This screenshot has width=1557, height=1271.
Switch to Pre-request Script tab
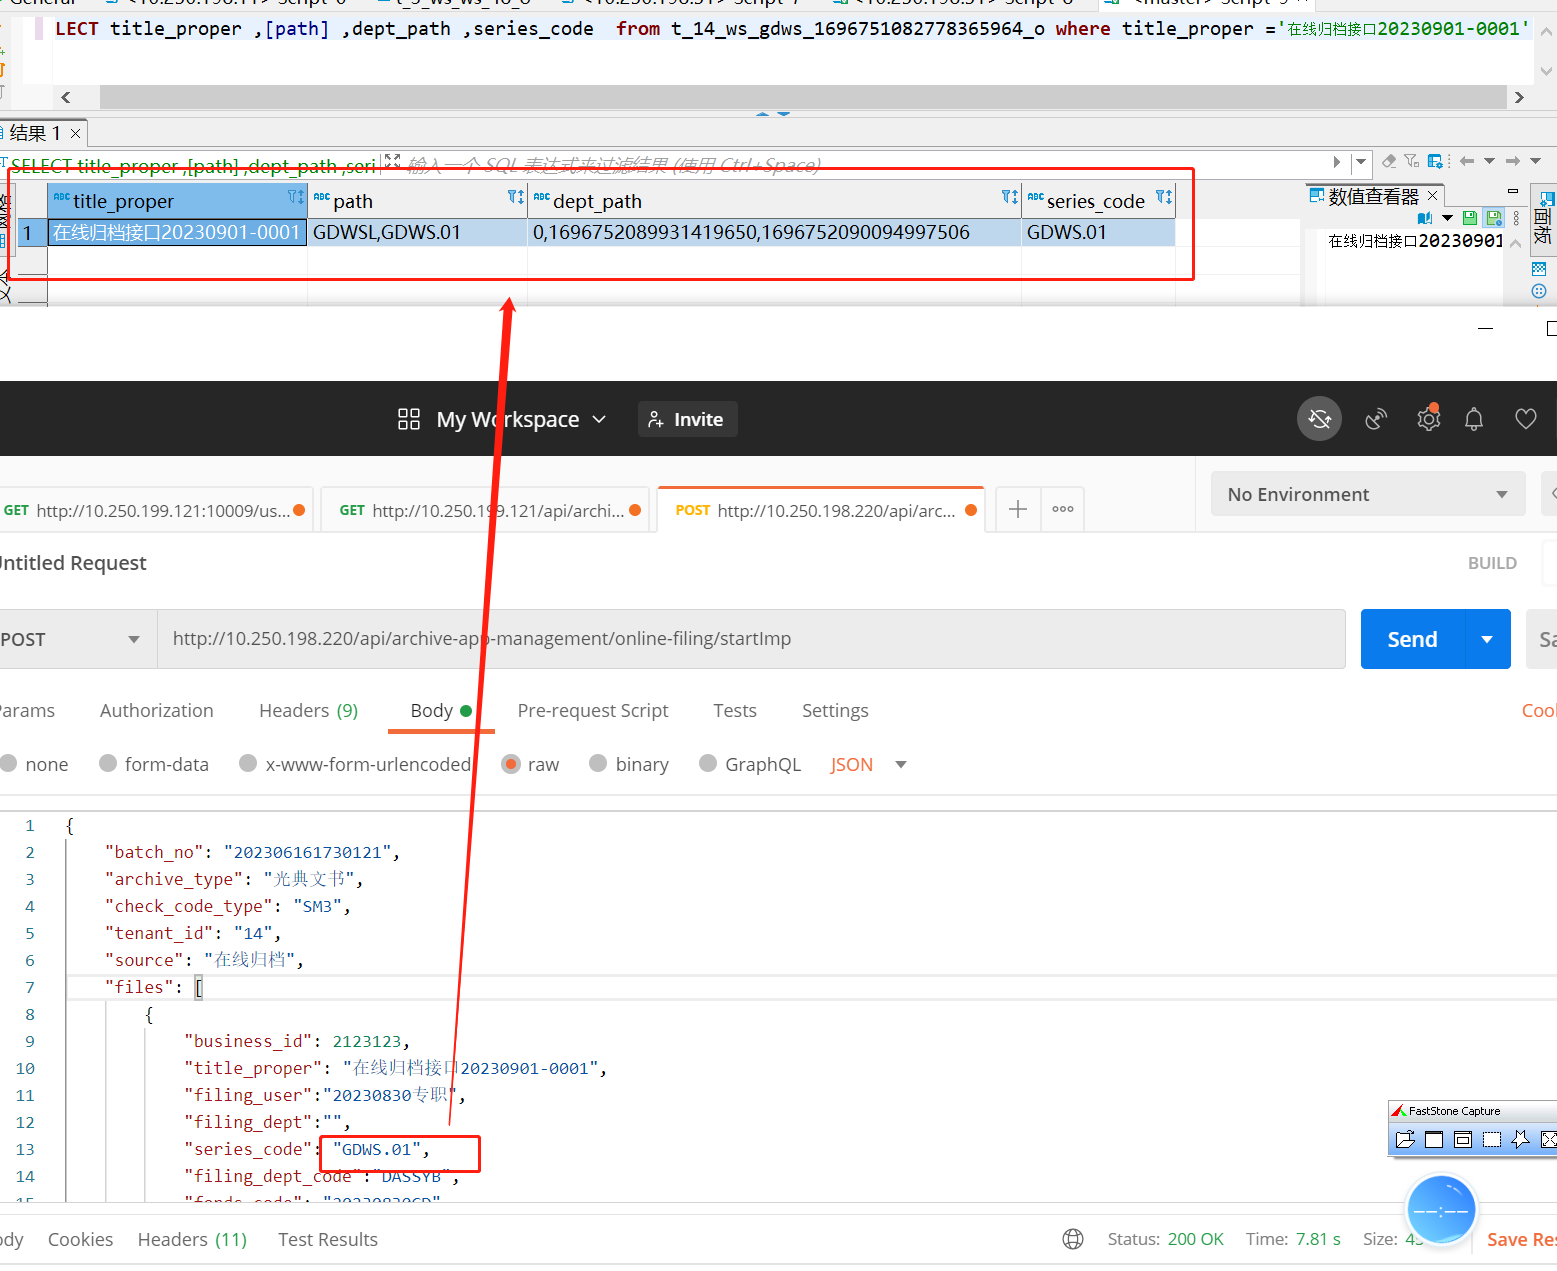point(593,710)
